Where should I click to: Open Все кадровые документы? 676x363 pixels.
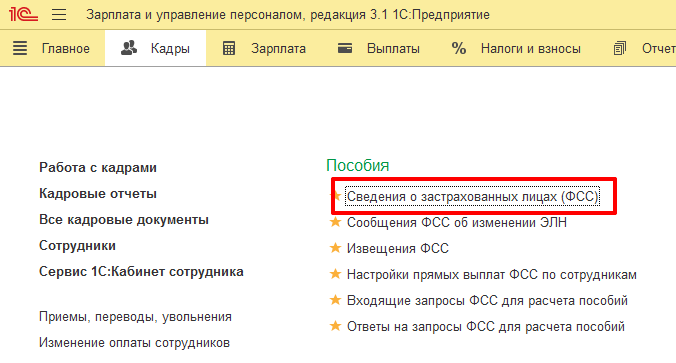click(x=124, y=219)
